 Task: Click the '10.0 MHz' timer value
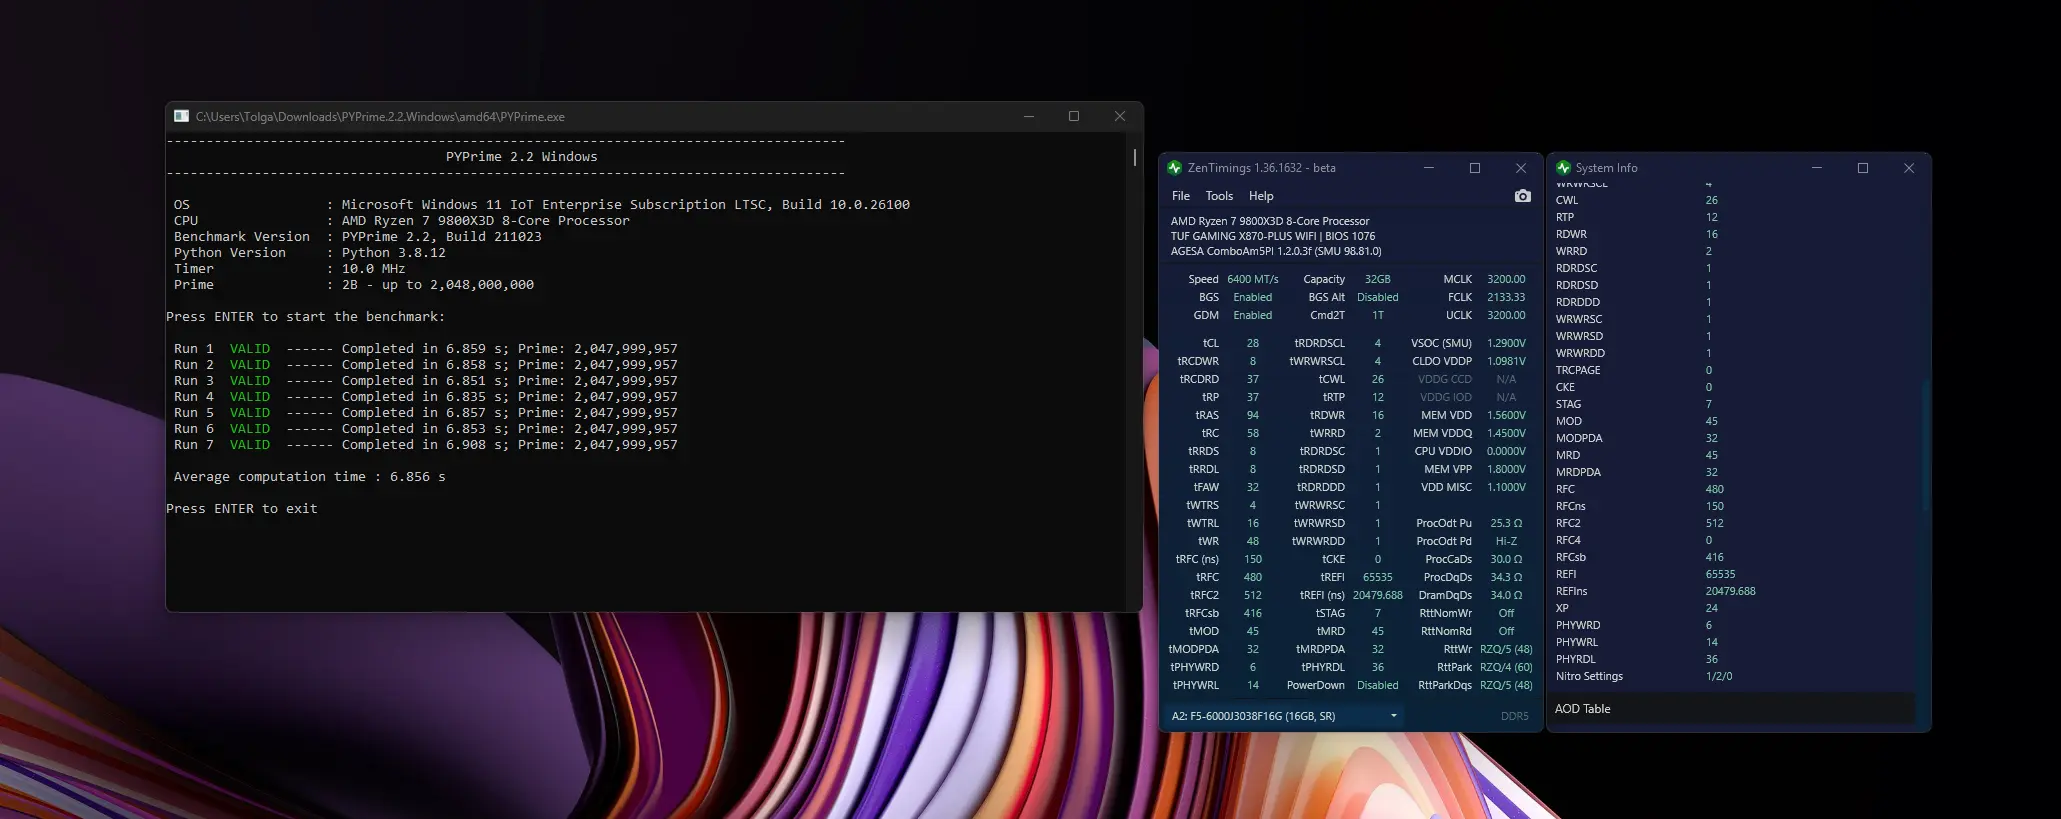click(x=374, y=269)
